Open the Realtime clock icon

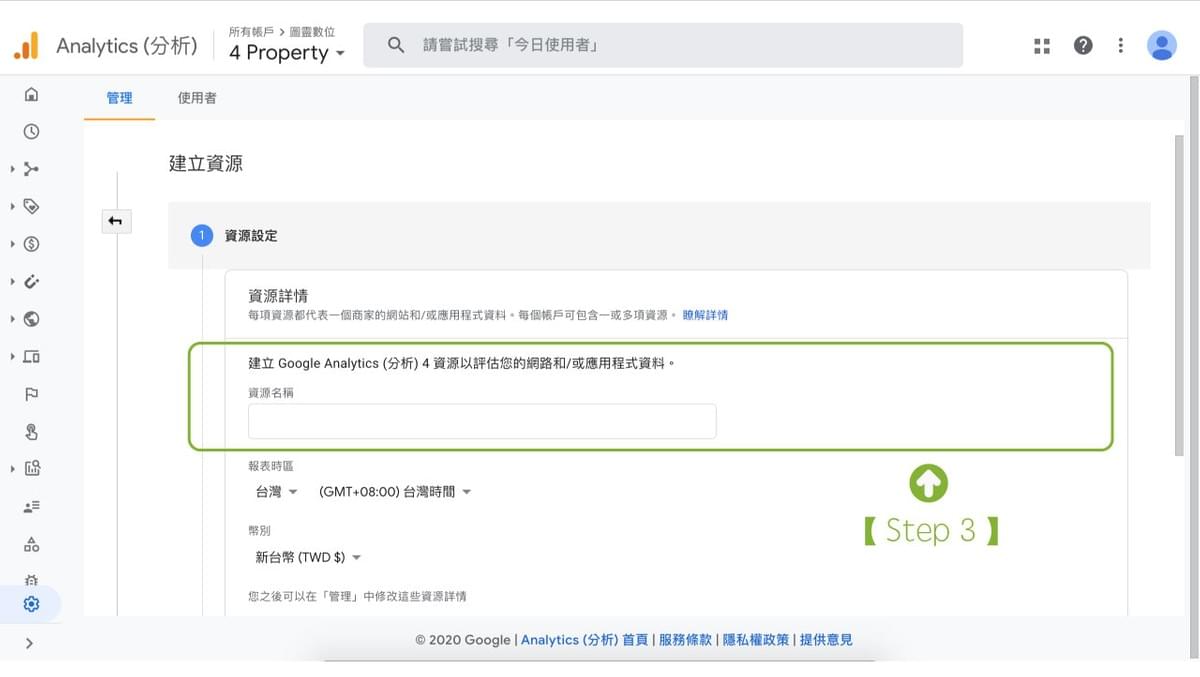(31, 132)
